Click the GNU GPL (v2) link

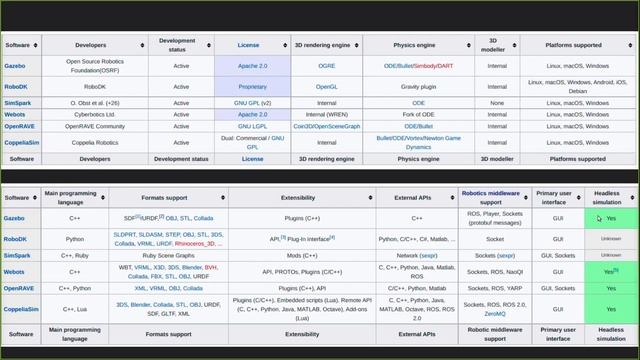point(253,103)
